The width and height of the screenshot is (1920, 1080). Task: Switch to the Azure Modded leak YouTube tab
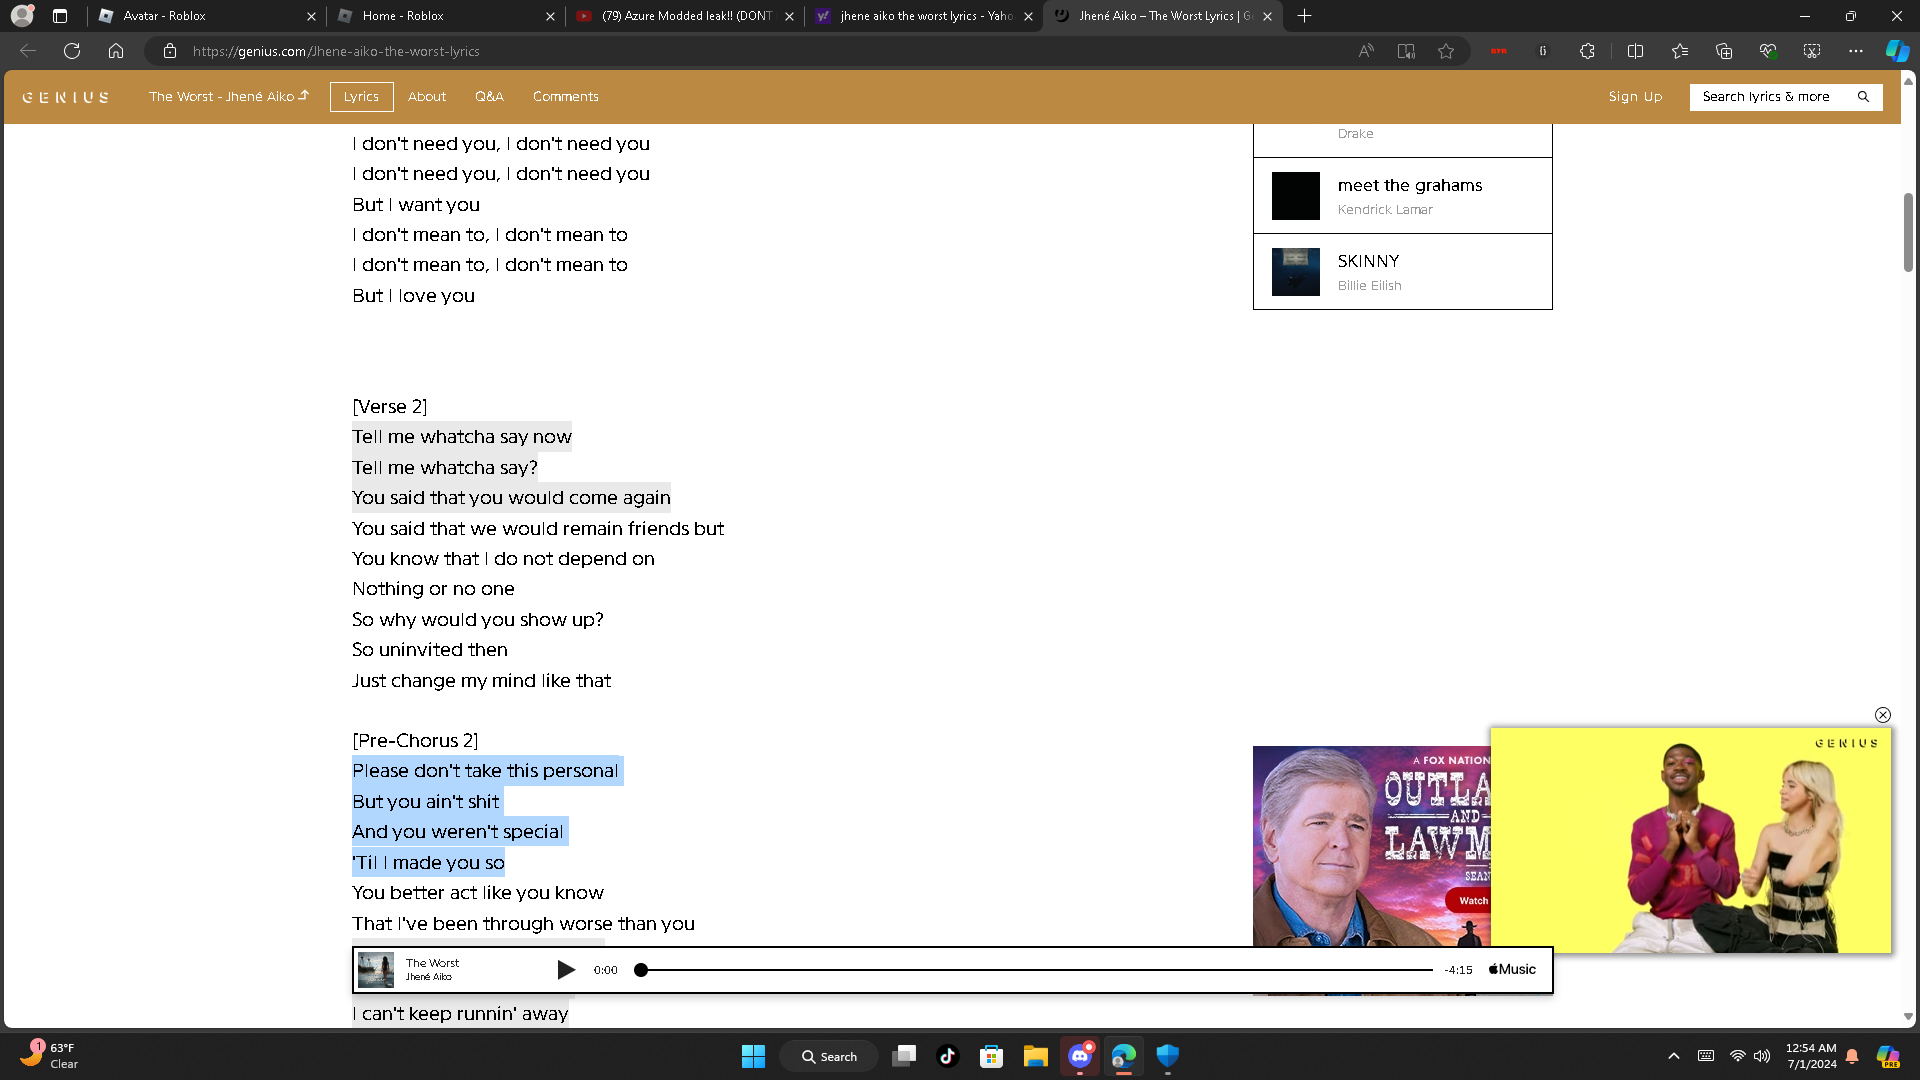coord(685,16)
